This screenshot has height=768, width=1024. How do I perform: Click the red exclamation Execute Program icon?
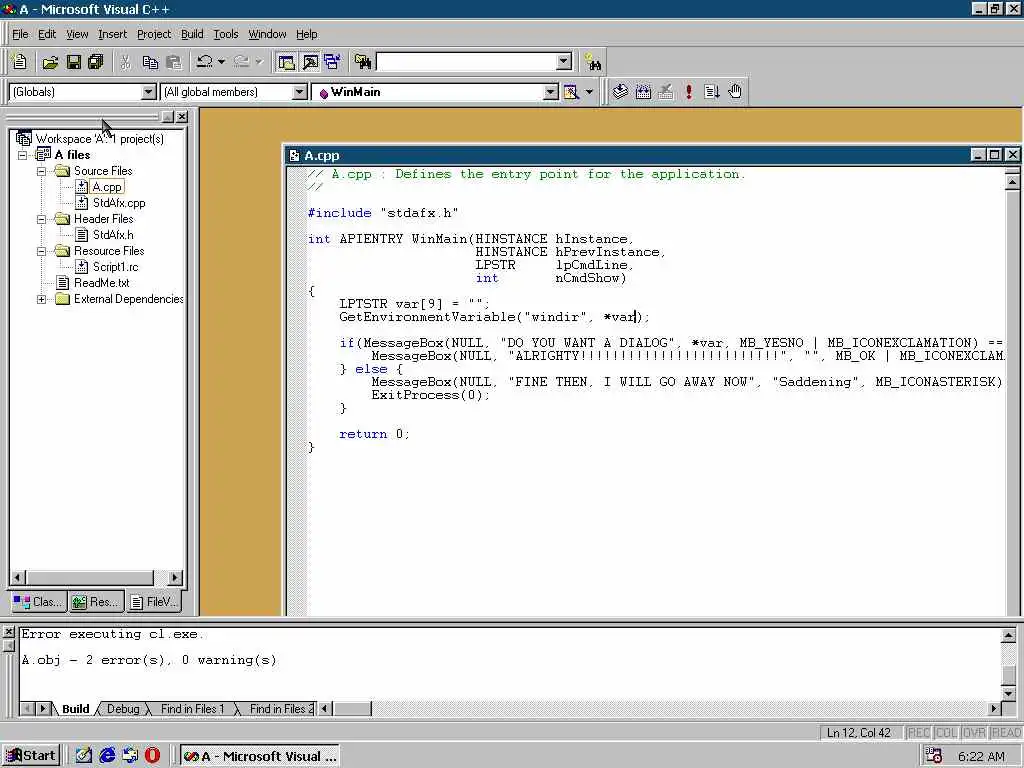click(688, 92)
